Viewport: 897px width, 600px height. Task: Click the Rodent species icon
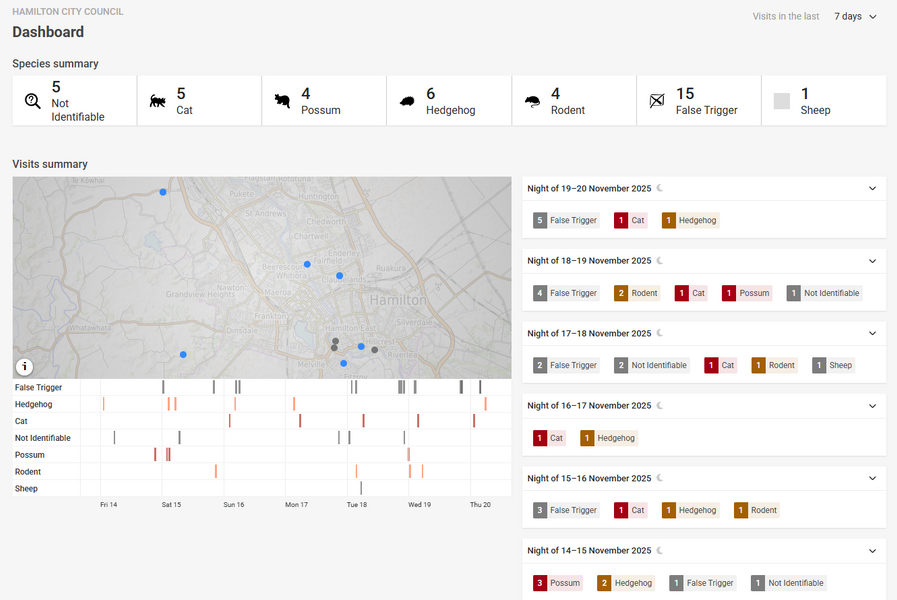533,101
